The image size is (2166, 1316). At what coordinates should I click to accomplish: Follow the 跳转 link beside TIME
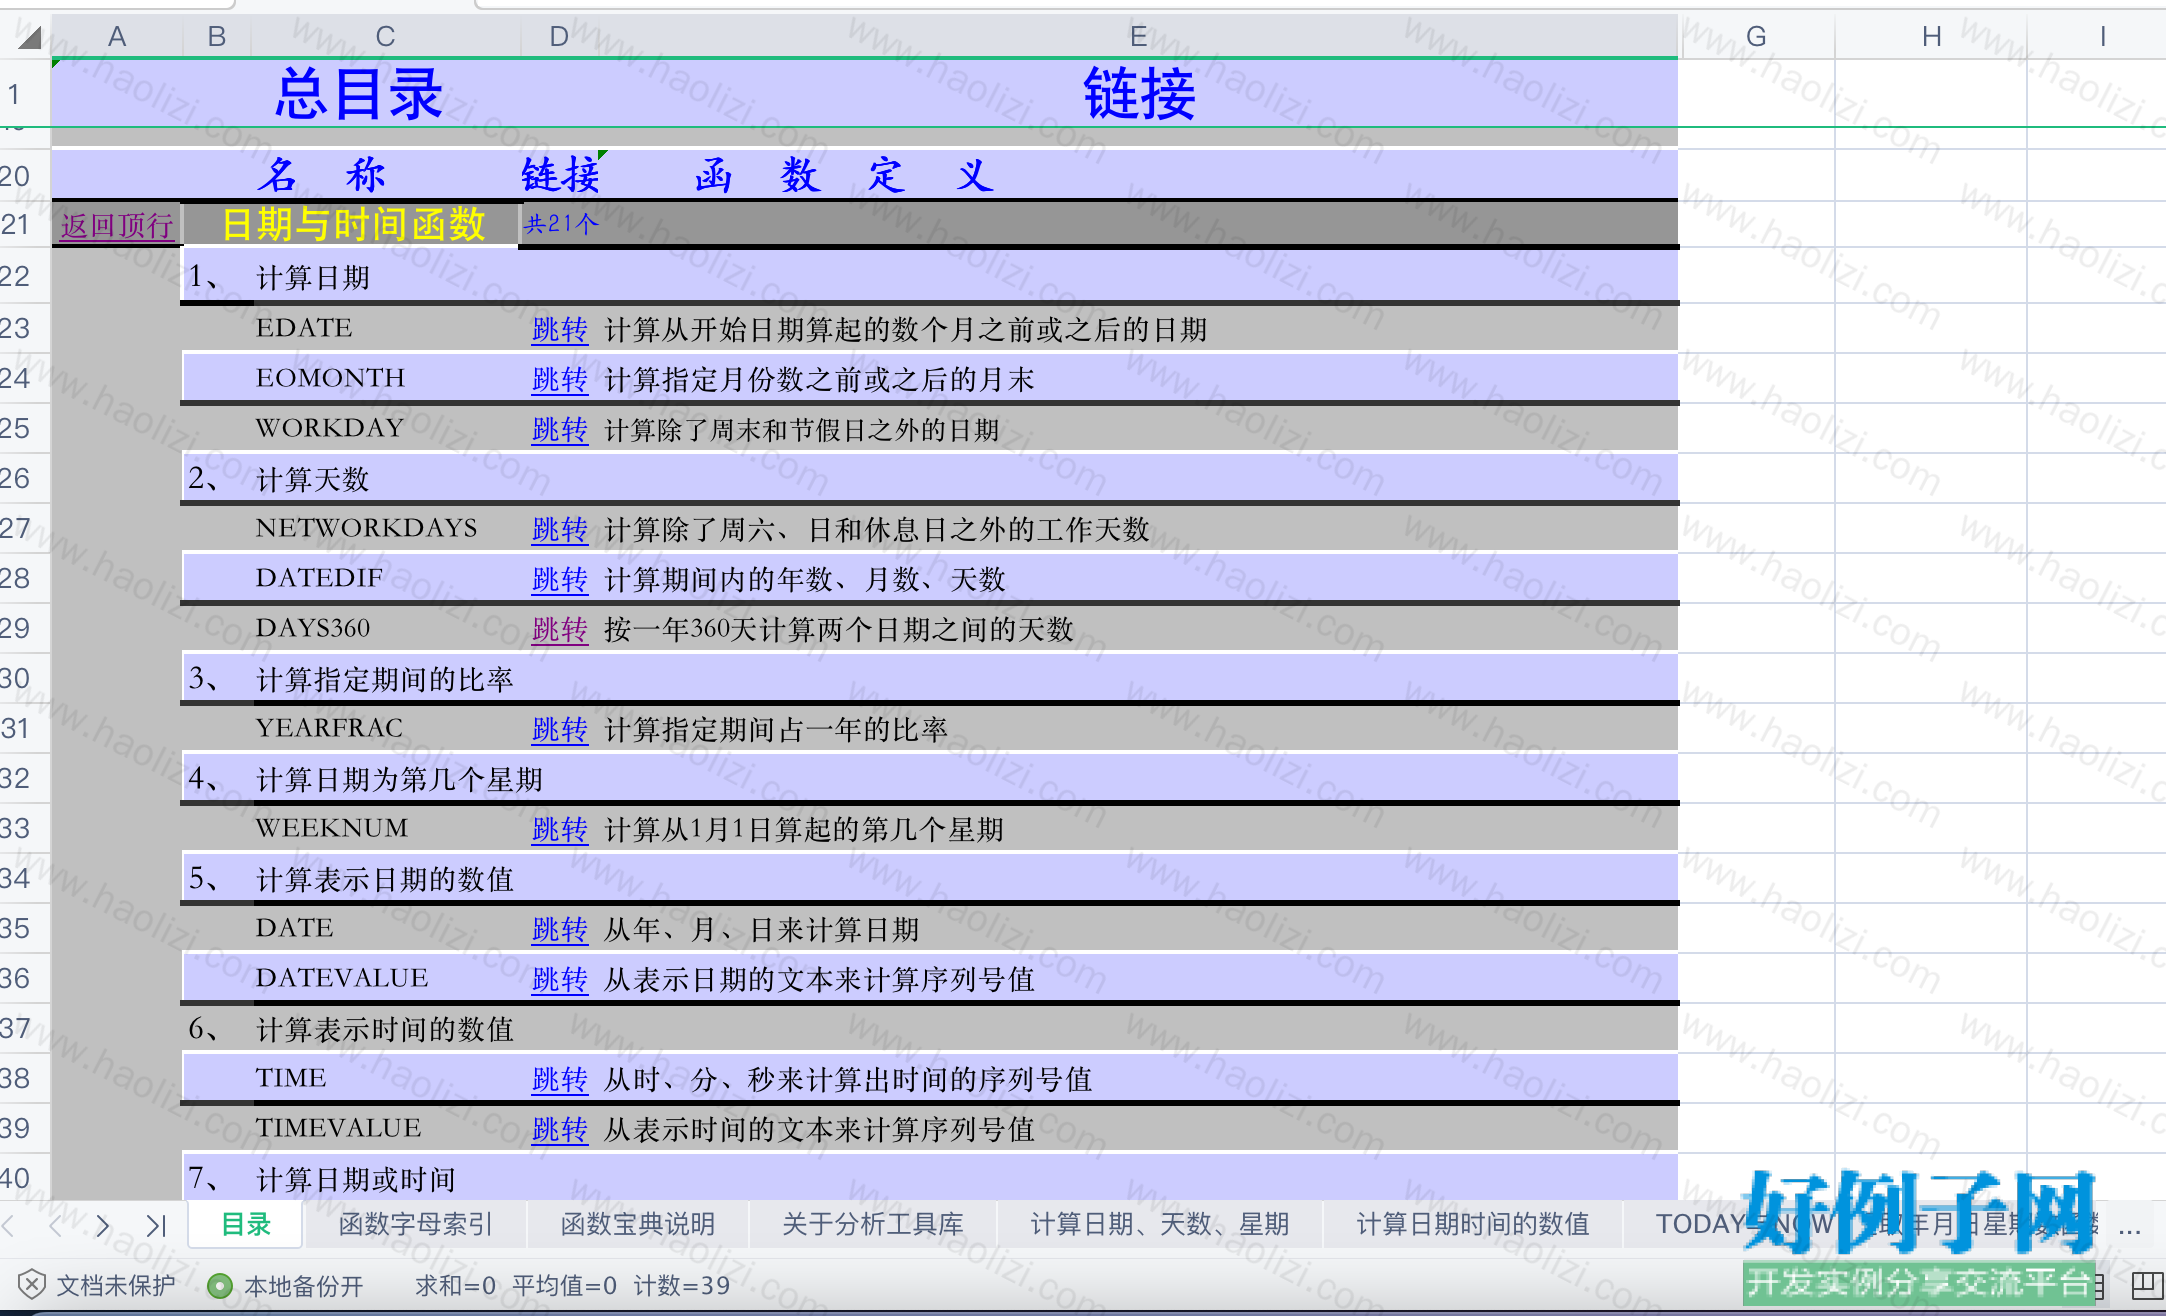[560, 1079]
